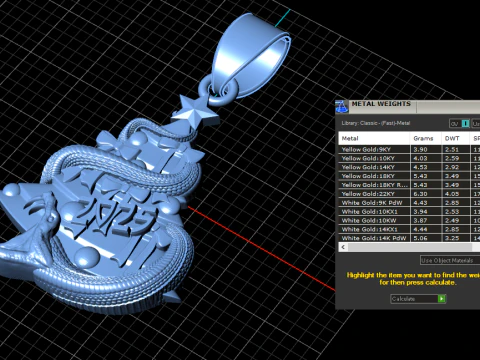Select the White Gold:10KX1 row

pos(409,212)
